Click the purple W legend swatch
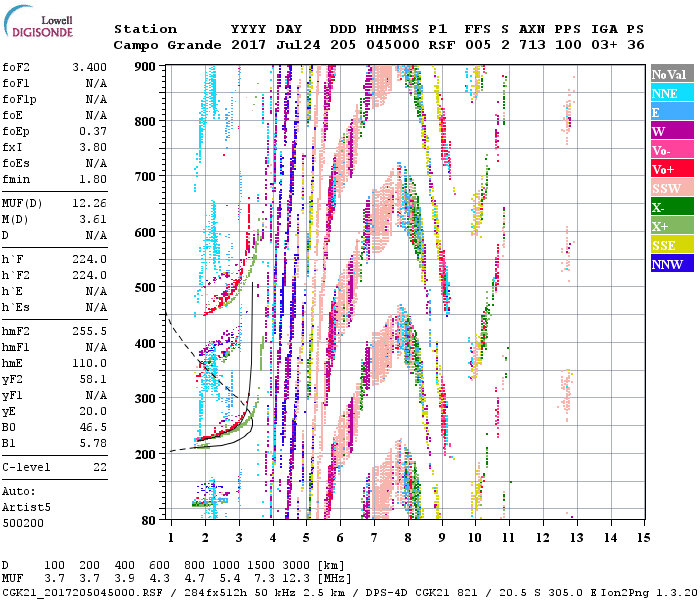The image size is (700, 600). click(672, 131)
